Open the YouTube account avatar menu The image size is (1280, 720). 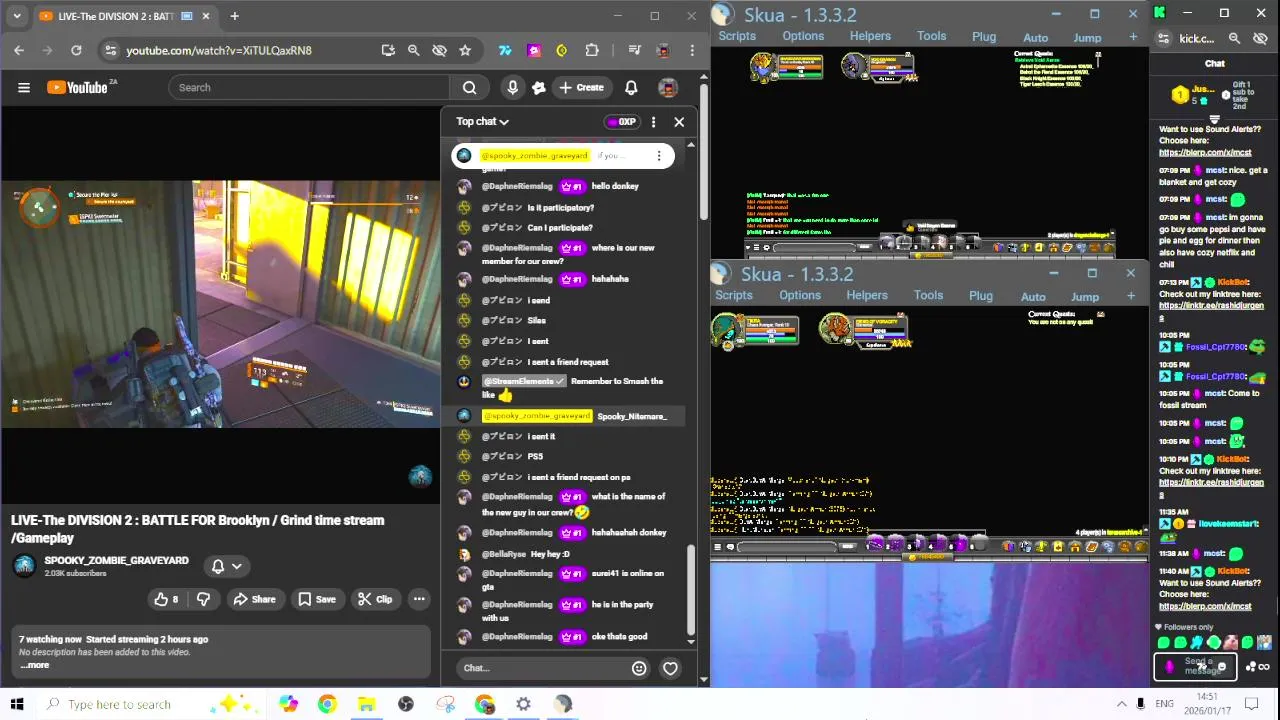[668, 87]
